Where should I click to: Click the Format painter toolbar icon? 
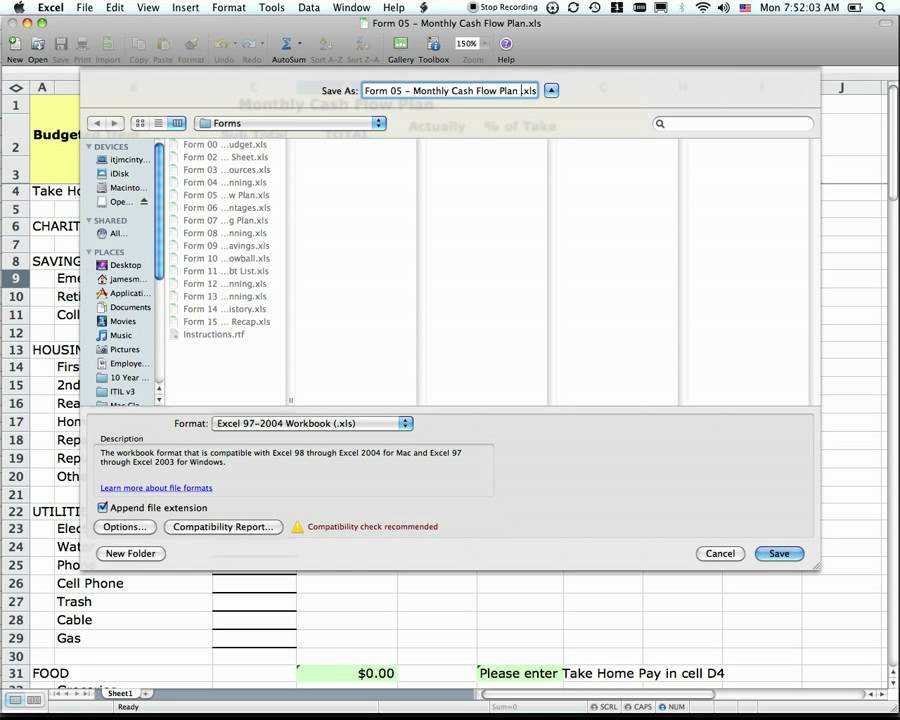pyautogui.click(x=191, y=44)
